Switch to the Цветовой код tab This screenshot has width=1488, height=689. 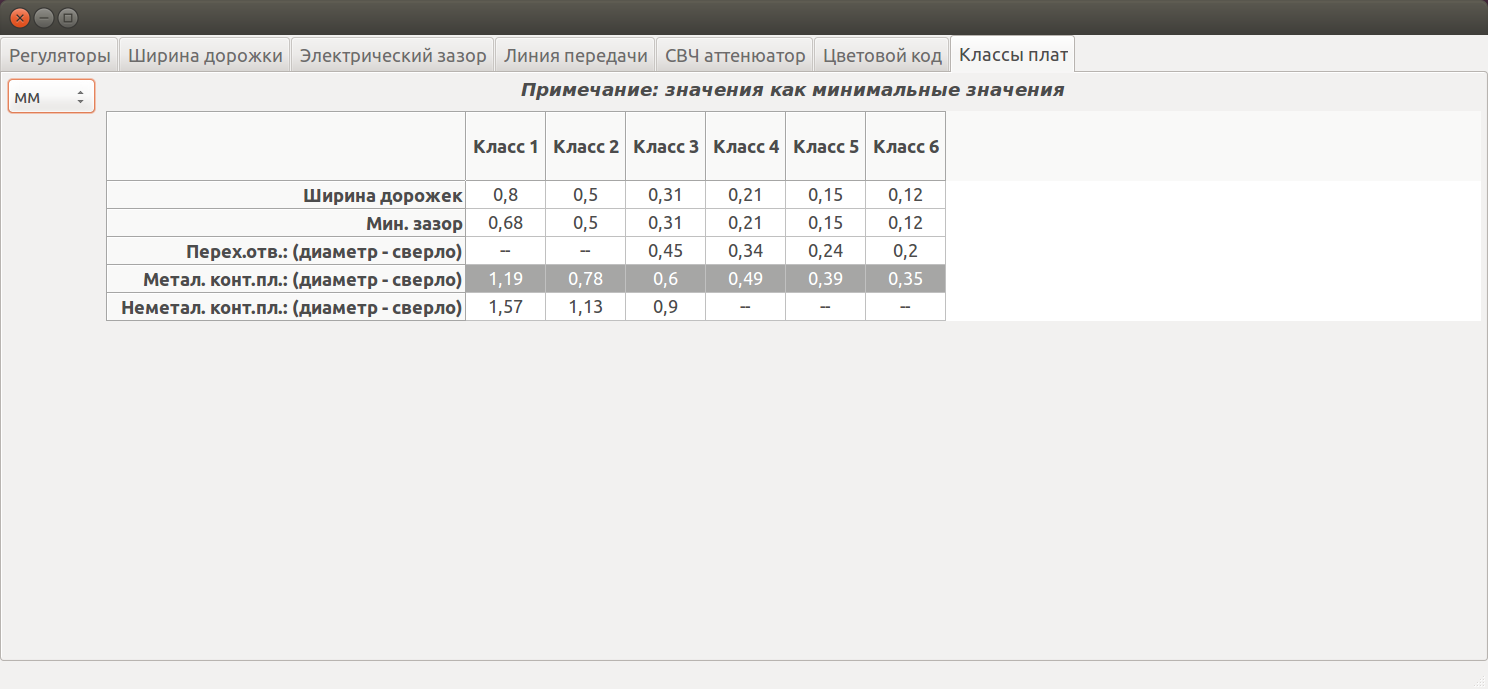point(882,55)
